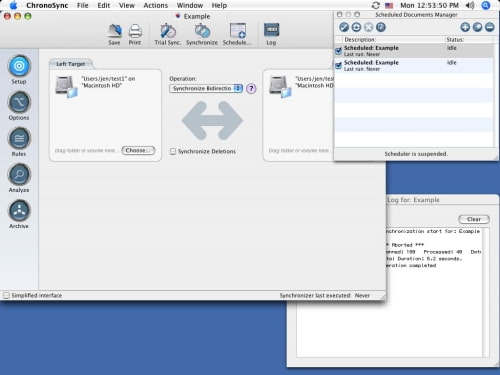Select the second, unhighlighted Scheduled: Example row
This screenshot has width=500, height=375.
pyautogui.click(x=414, y=66)
